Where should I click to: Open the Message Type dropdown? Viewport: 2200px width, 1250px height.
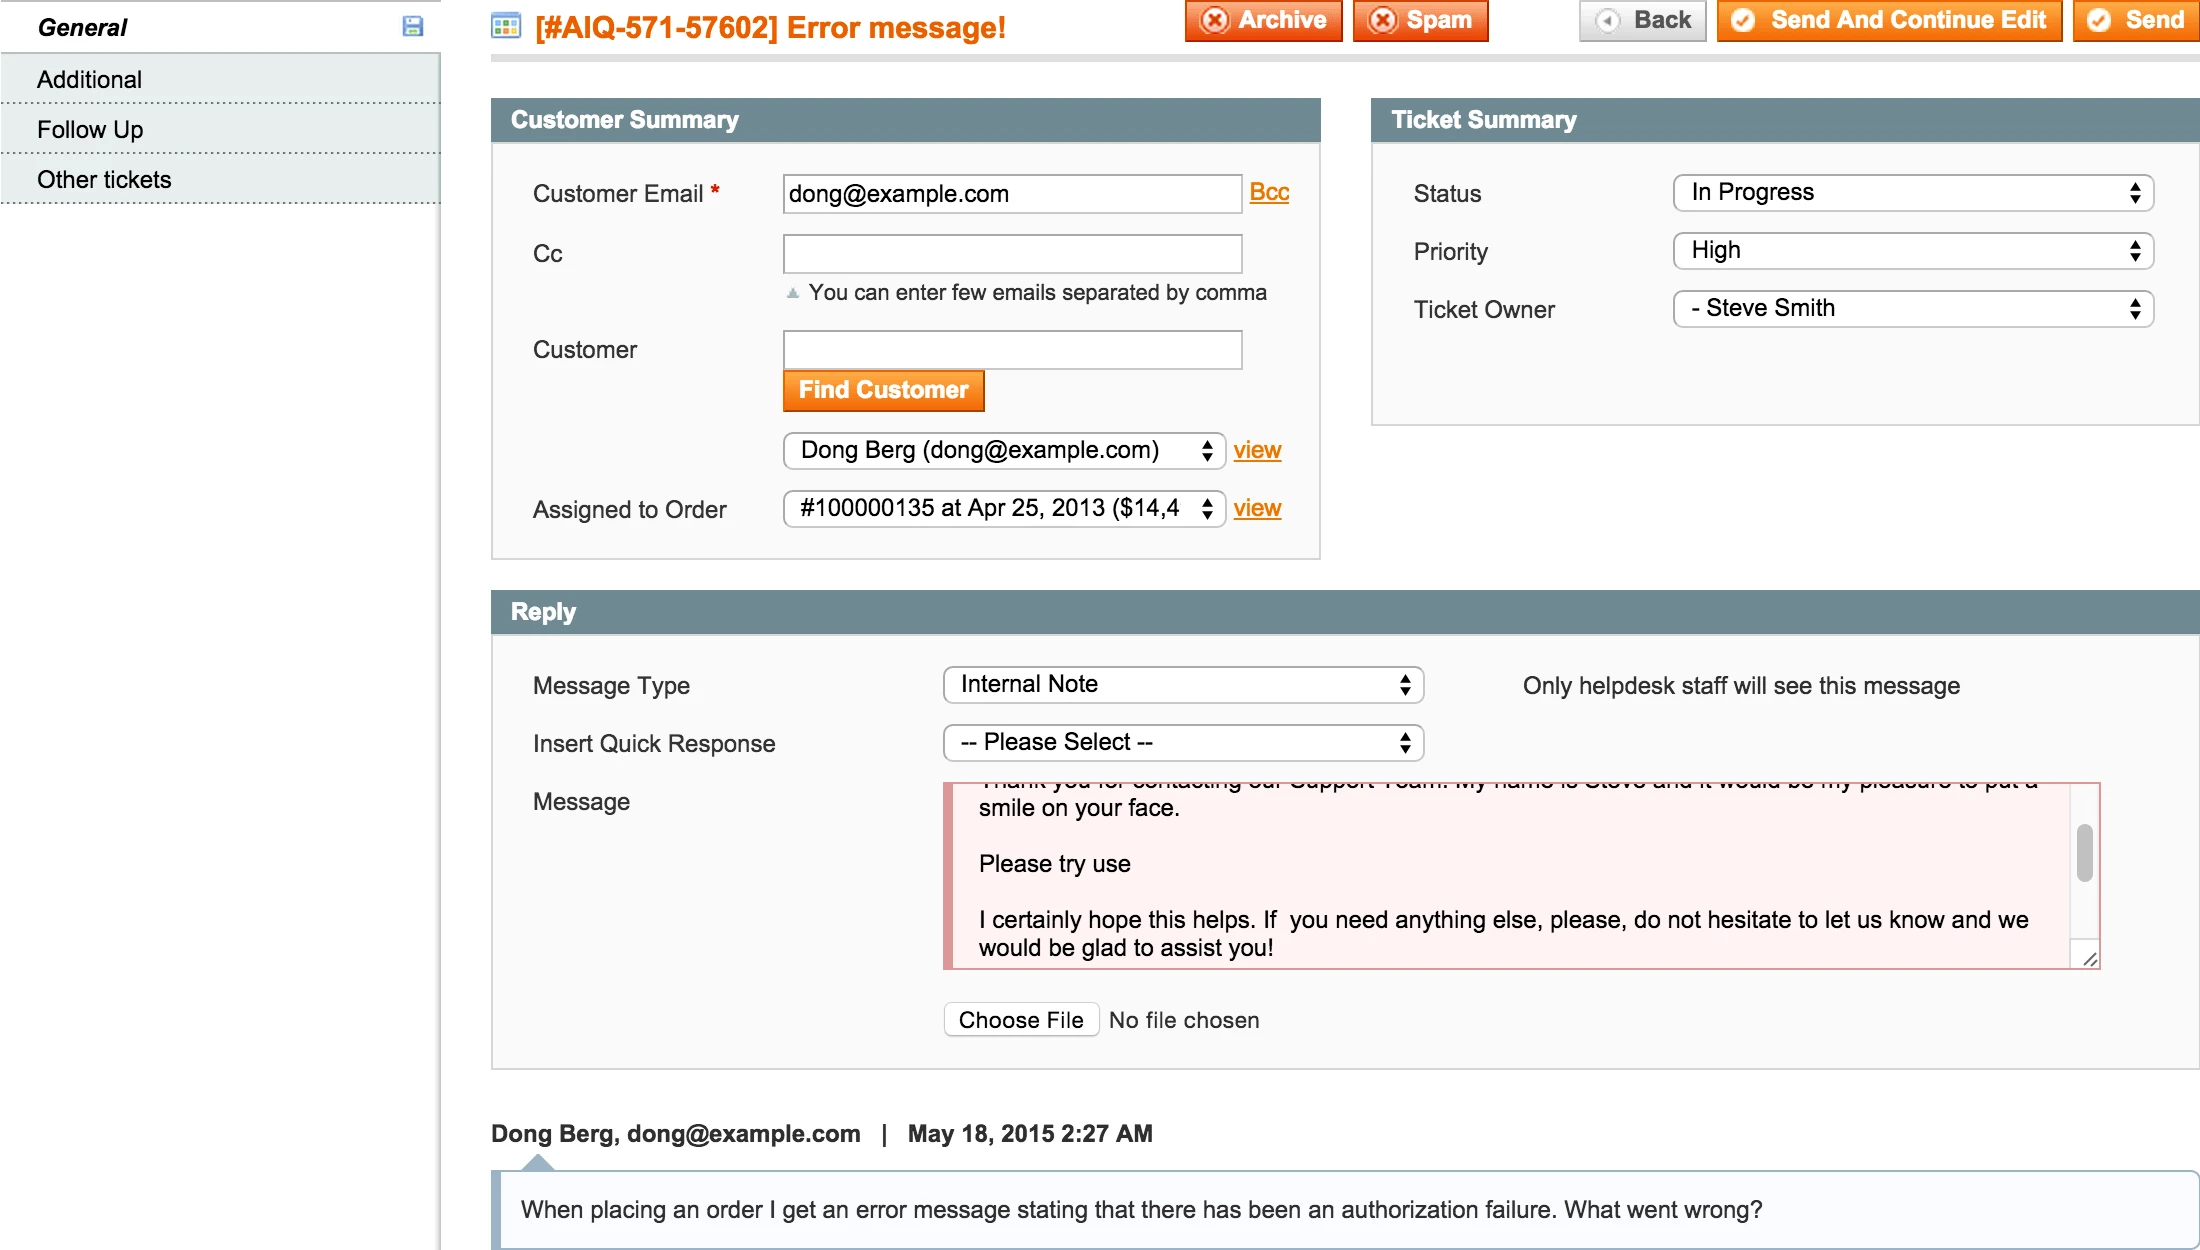point(1182,684)
